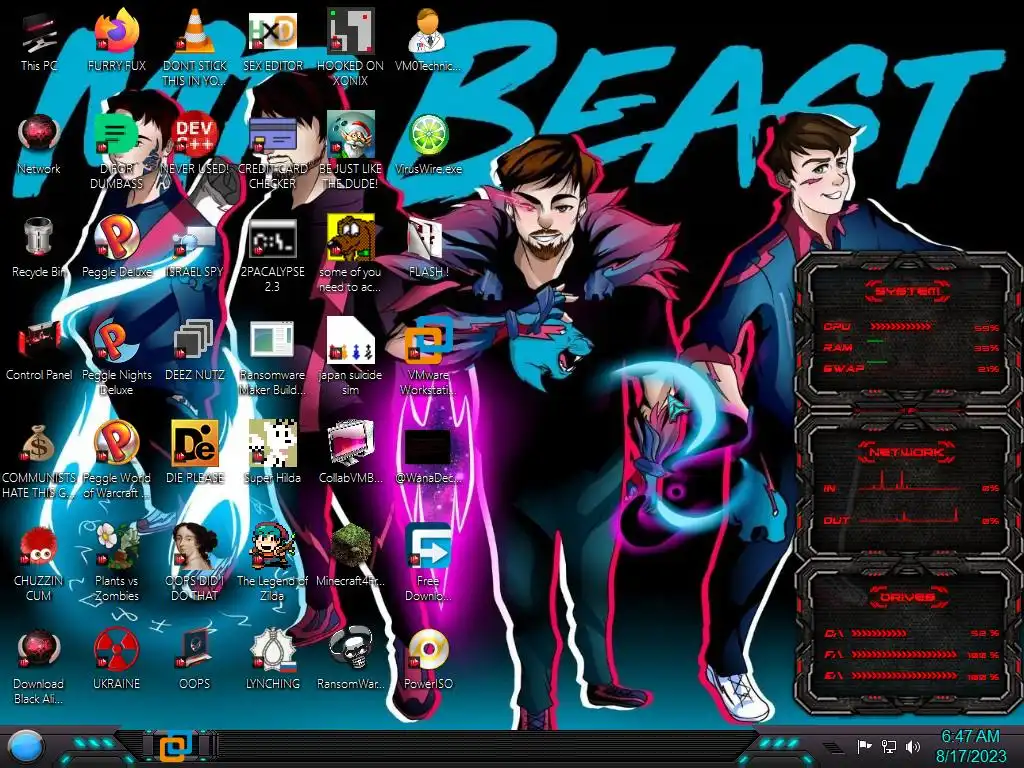Screen dimensions: 1024x768
Task: Open the money bag COMMUNISTS HATE THIS icon
Action: [x=39, y=444]
